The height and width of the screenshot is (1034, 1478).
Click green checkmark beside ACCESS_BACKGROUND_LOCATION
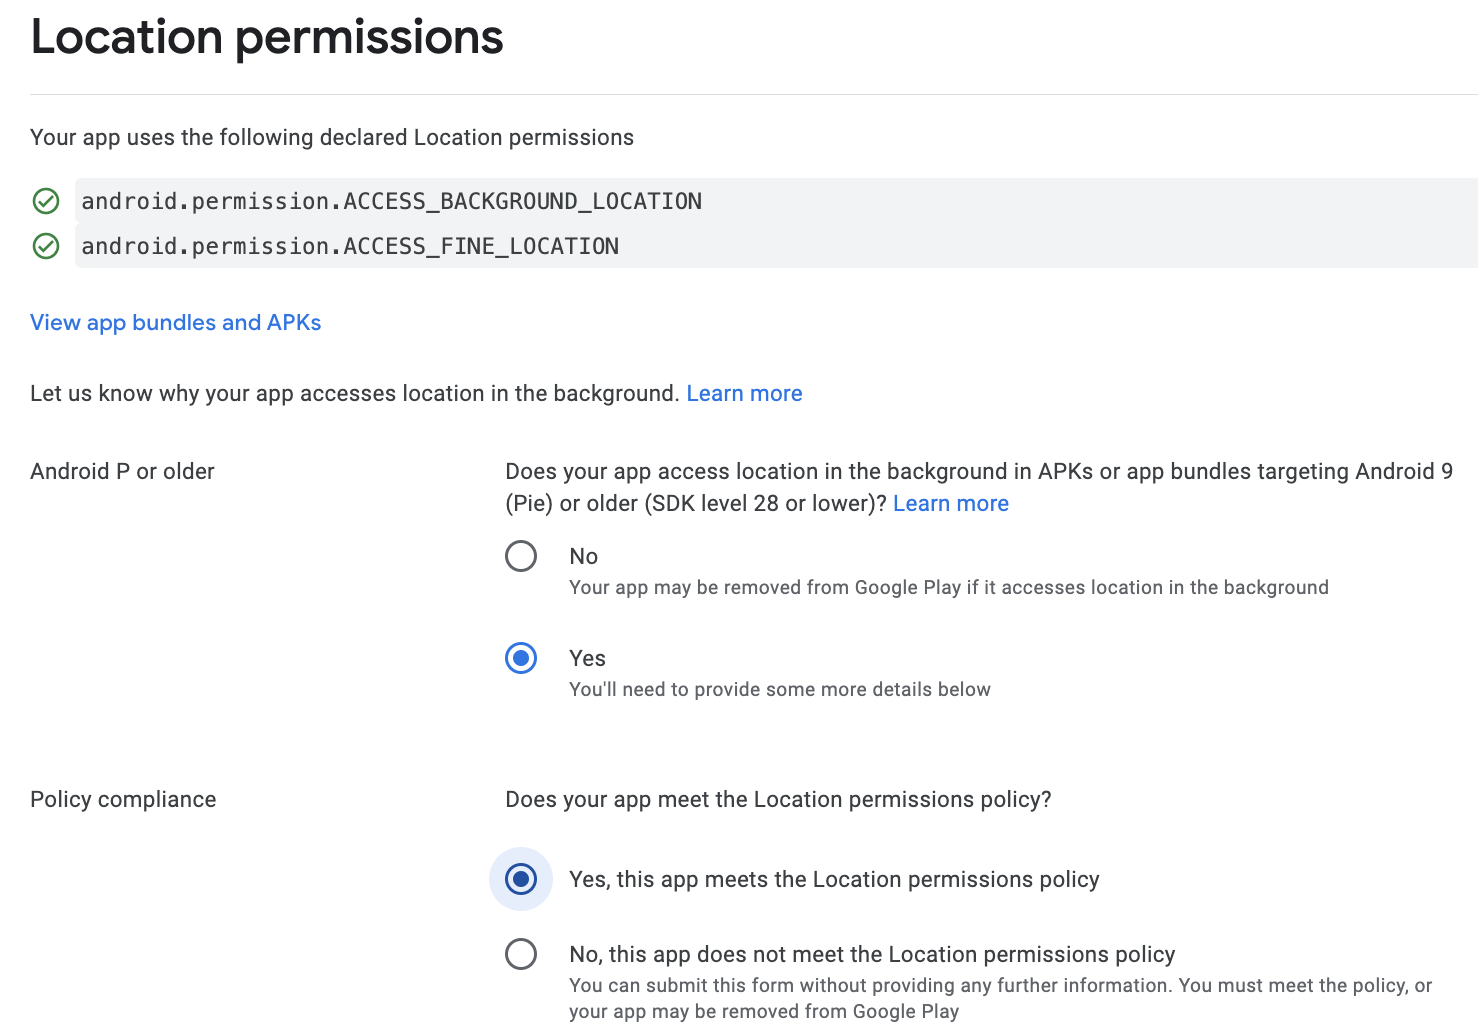point(46,201)
